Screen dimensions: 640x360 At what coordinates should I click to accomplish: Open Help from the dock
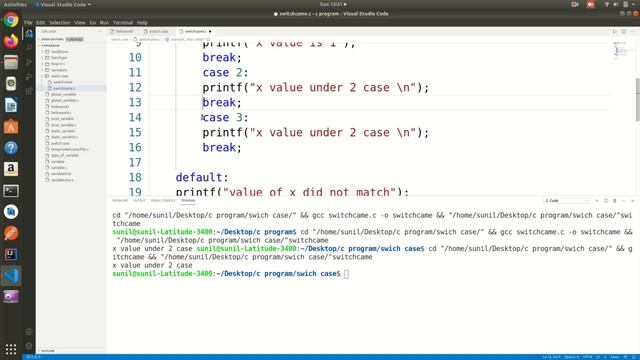[x=11, y=148]
